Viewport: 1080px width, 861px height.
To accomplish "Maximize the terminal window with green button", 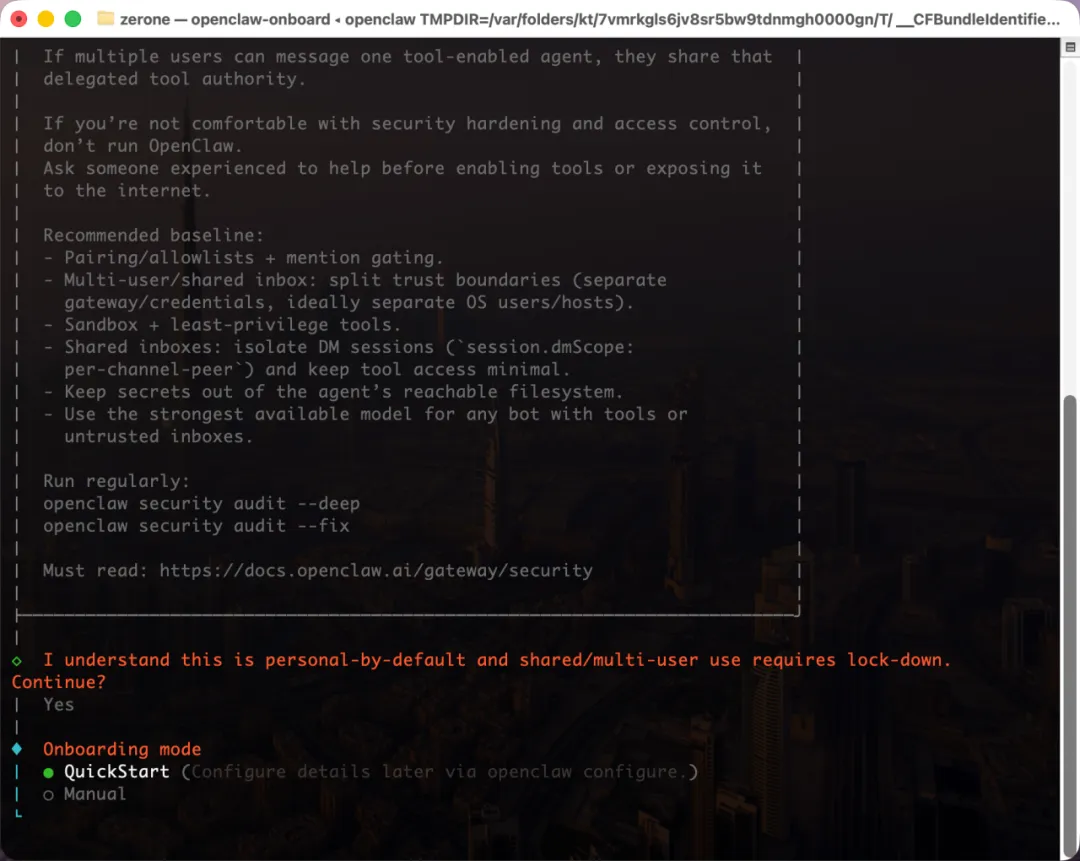I will coord(72,19).
